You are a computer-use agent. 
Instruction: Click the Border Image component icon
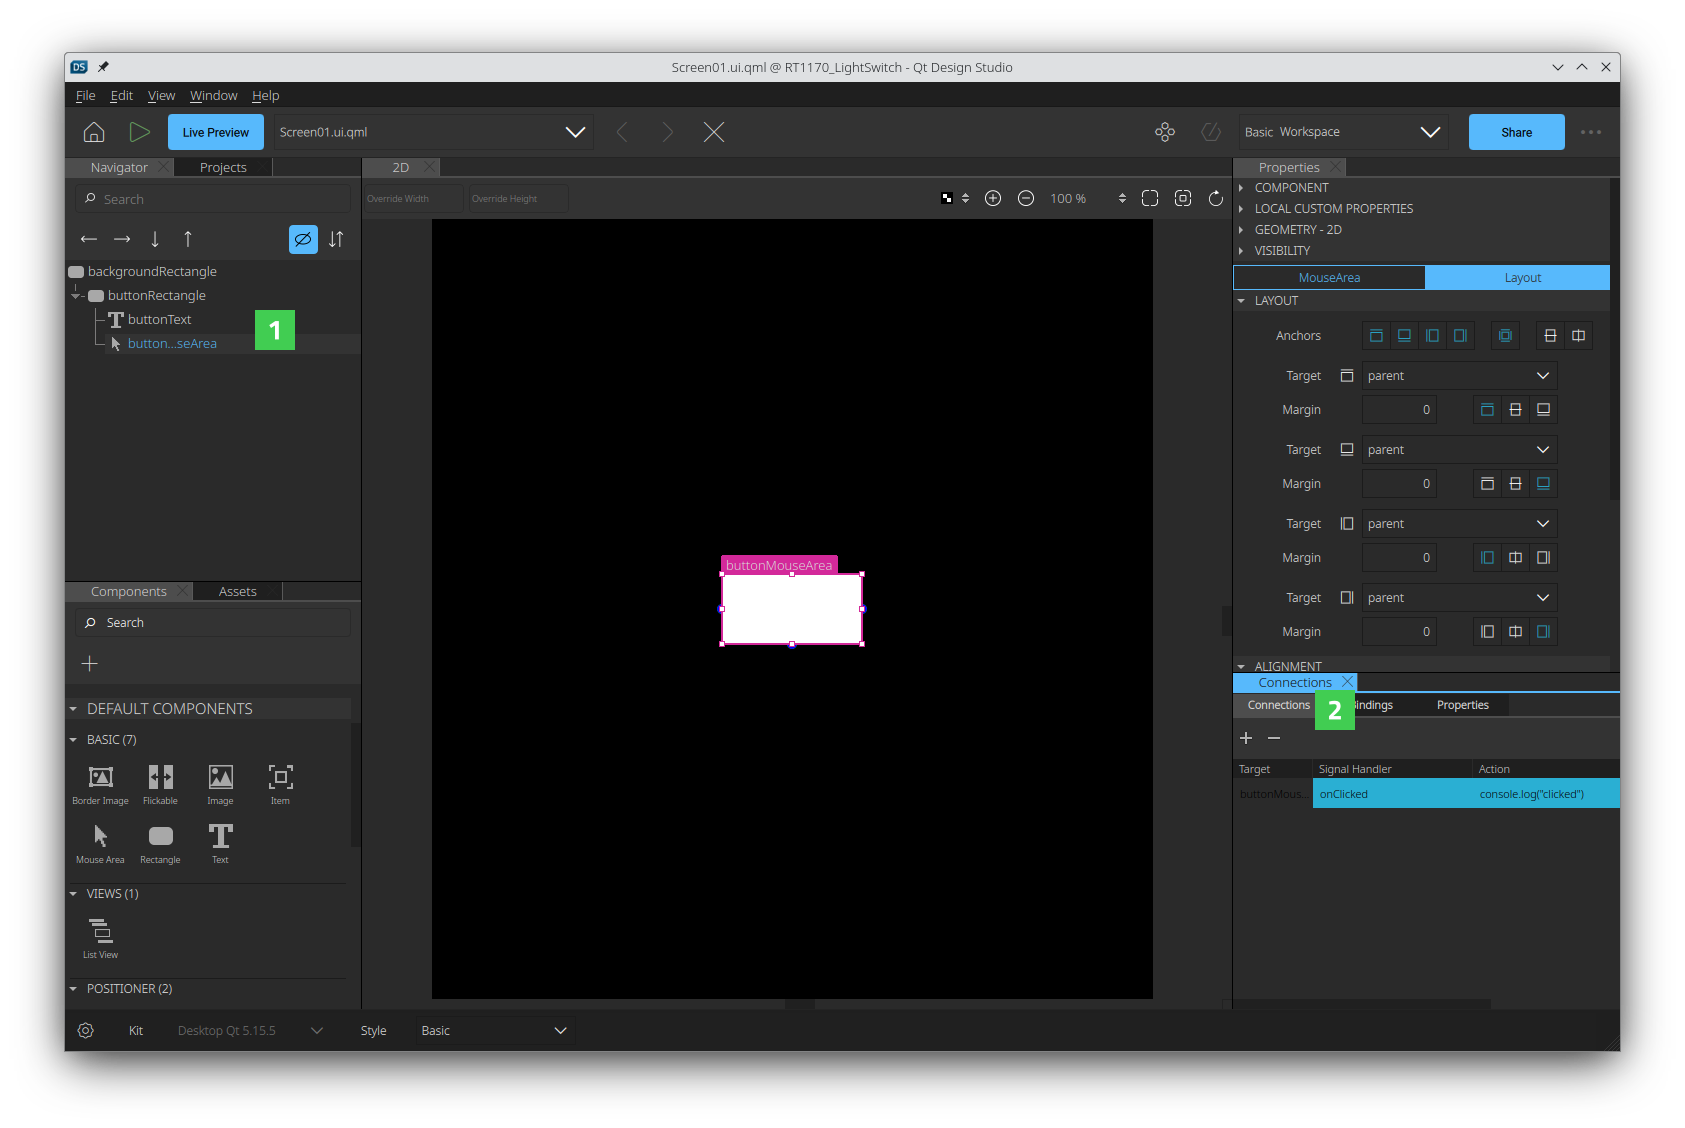(x=100, y=778)
